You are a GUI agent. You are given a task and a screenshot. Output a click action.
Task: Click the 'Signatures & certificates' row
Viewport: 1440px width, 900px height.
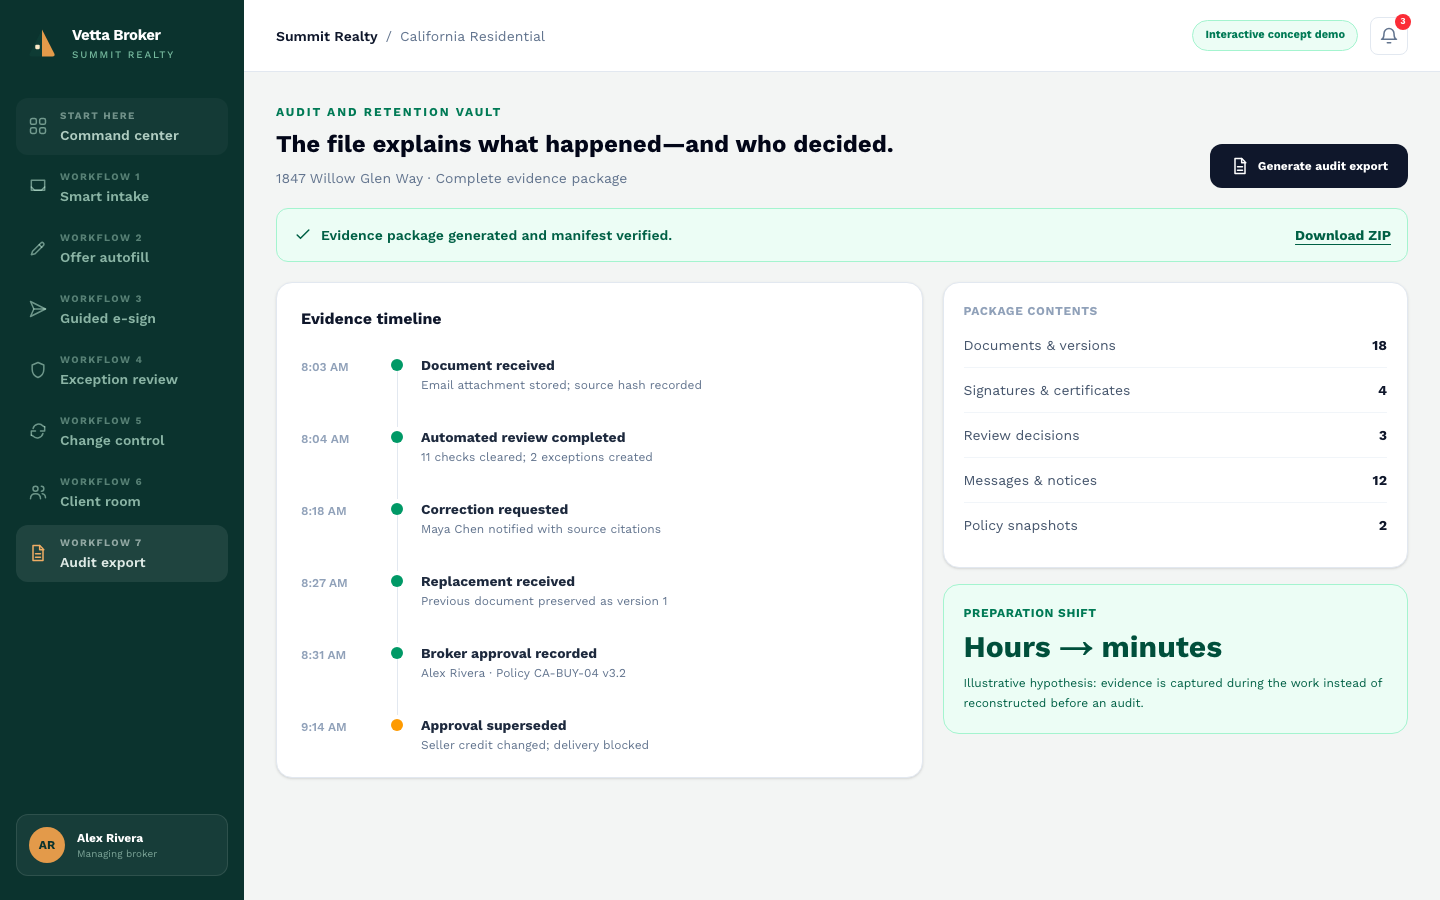click(x=1175, y=391)
